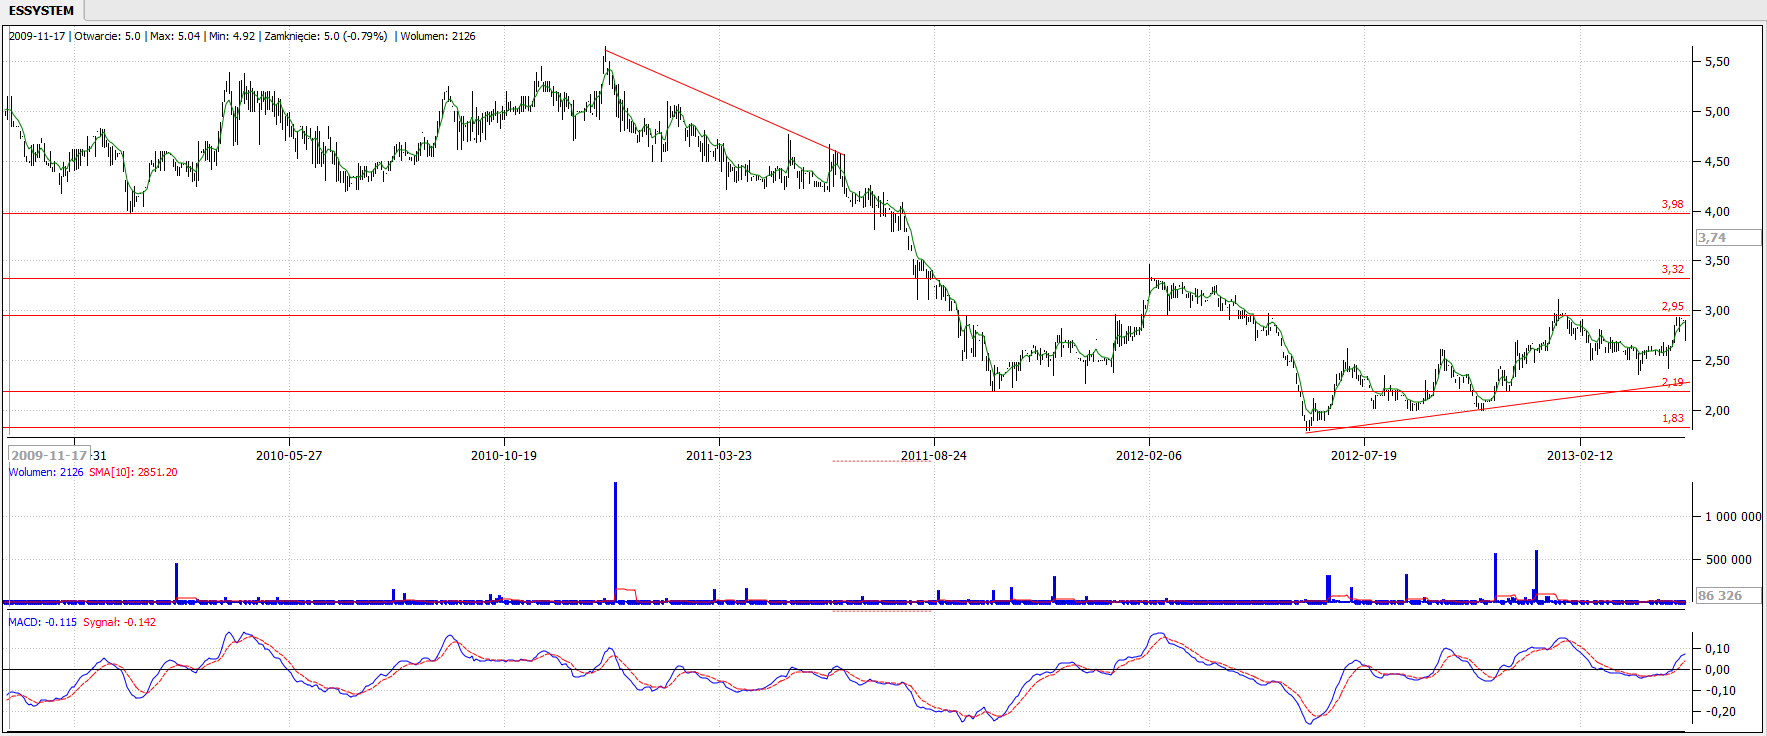Click the 2,95 level label
The width and height of the screenshot is (1767, 736).
1672,306
